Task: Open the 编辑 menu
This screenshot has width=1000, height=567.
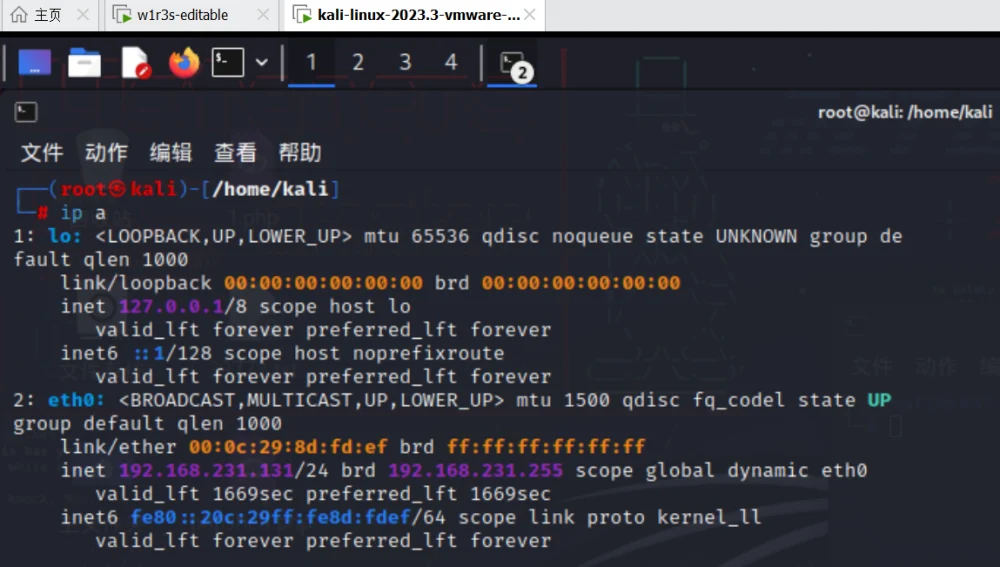Action: (171, 153)
